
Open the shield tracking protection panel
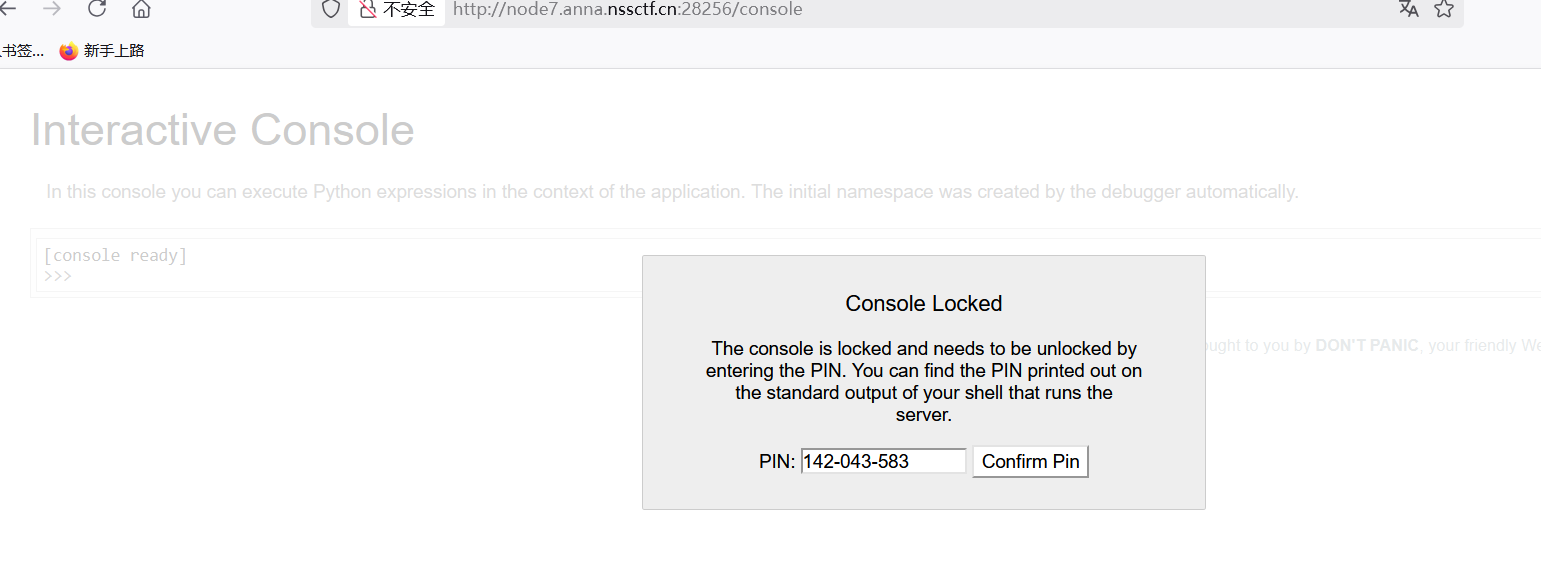click(x=330, y=10)
